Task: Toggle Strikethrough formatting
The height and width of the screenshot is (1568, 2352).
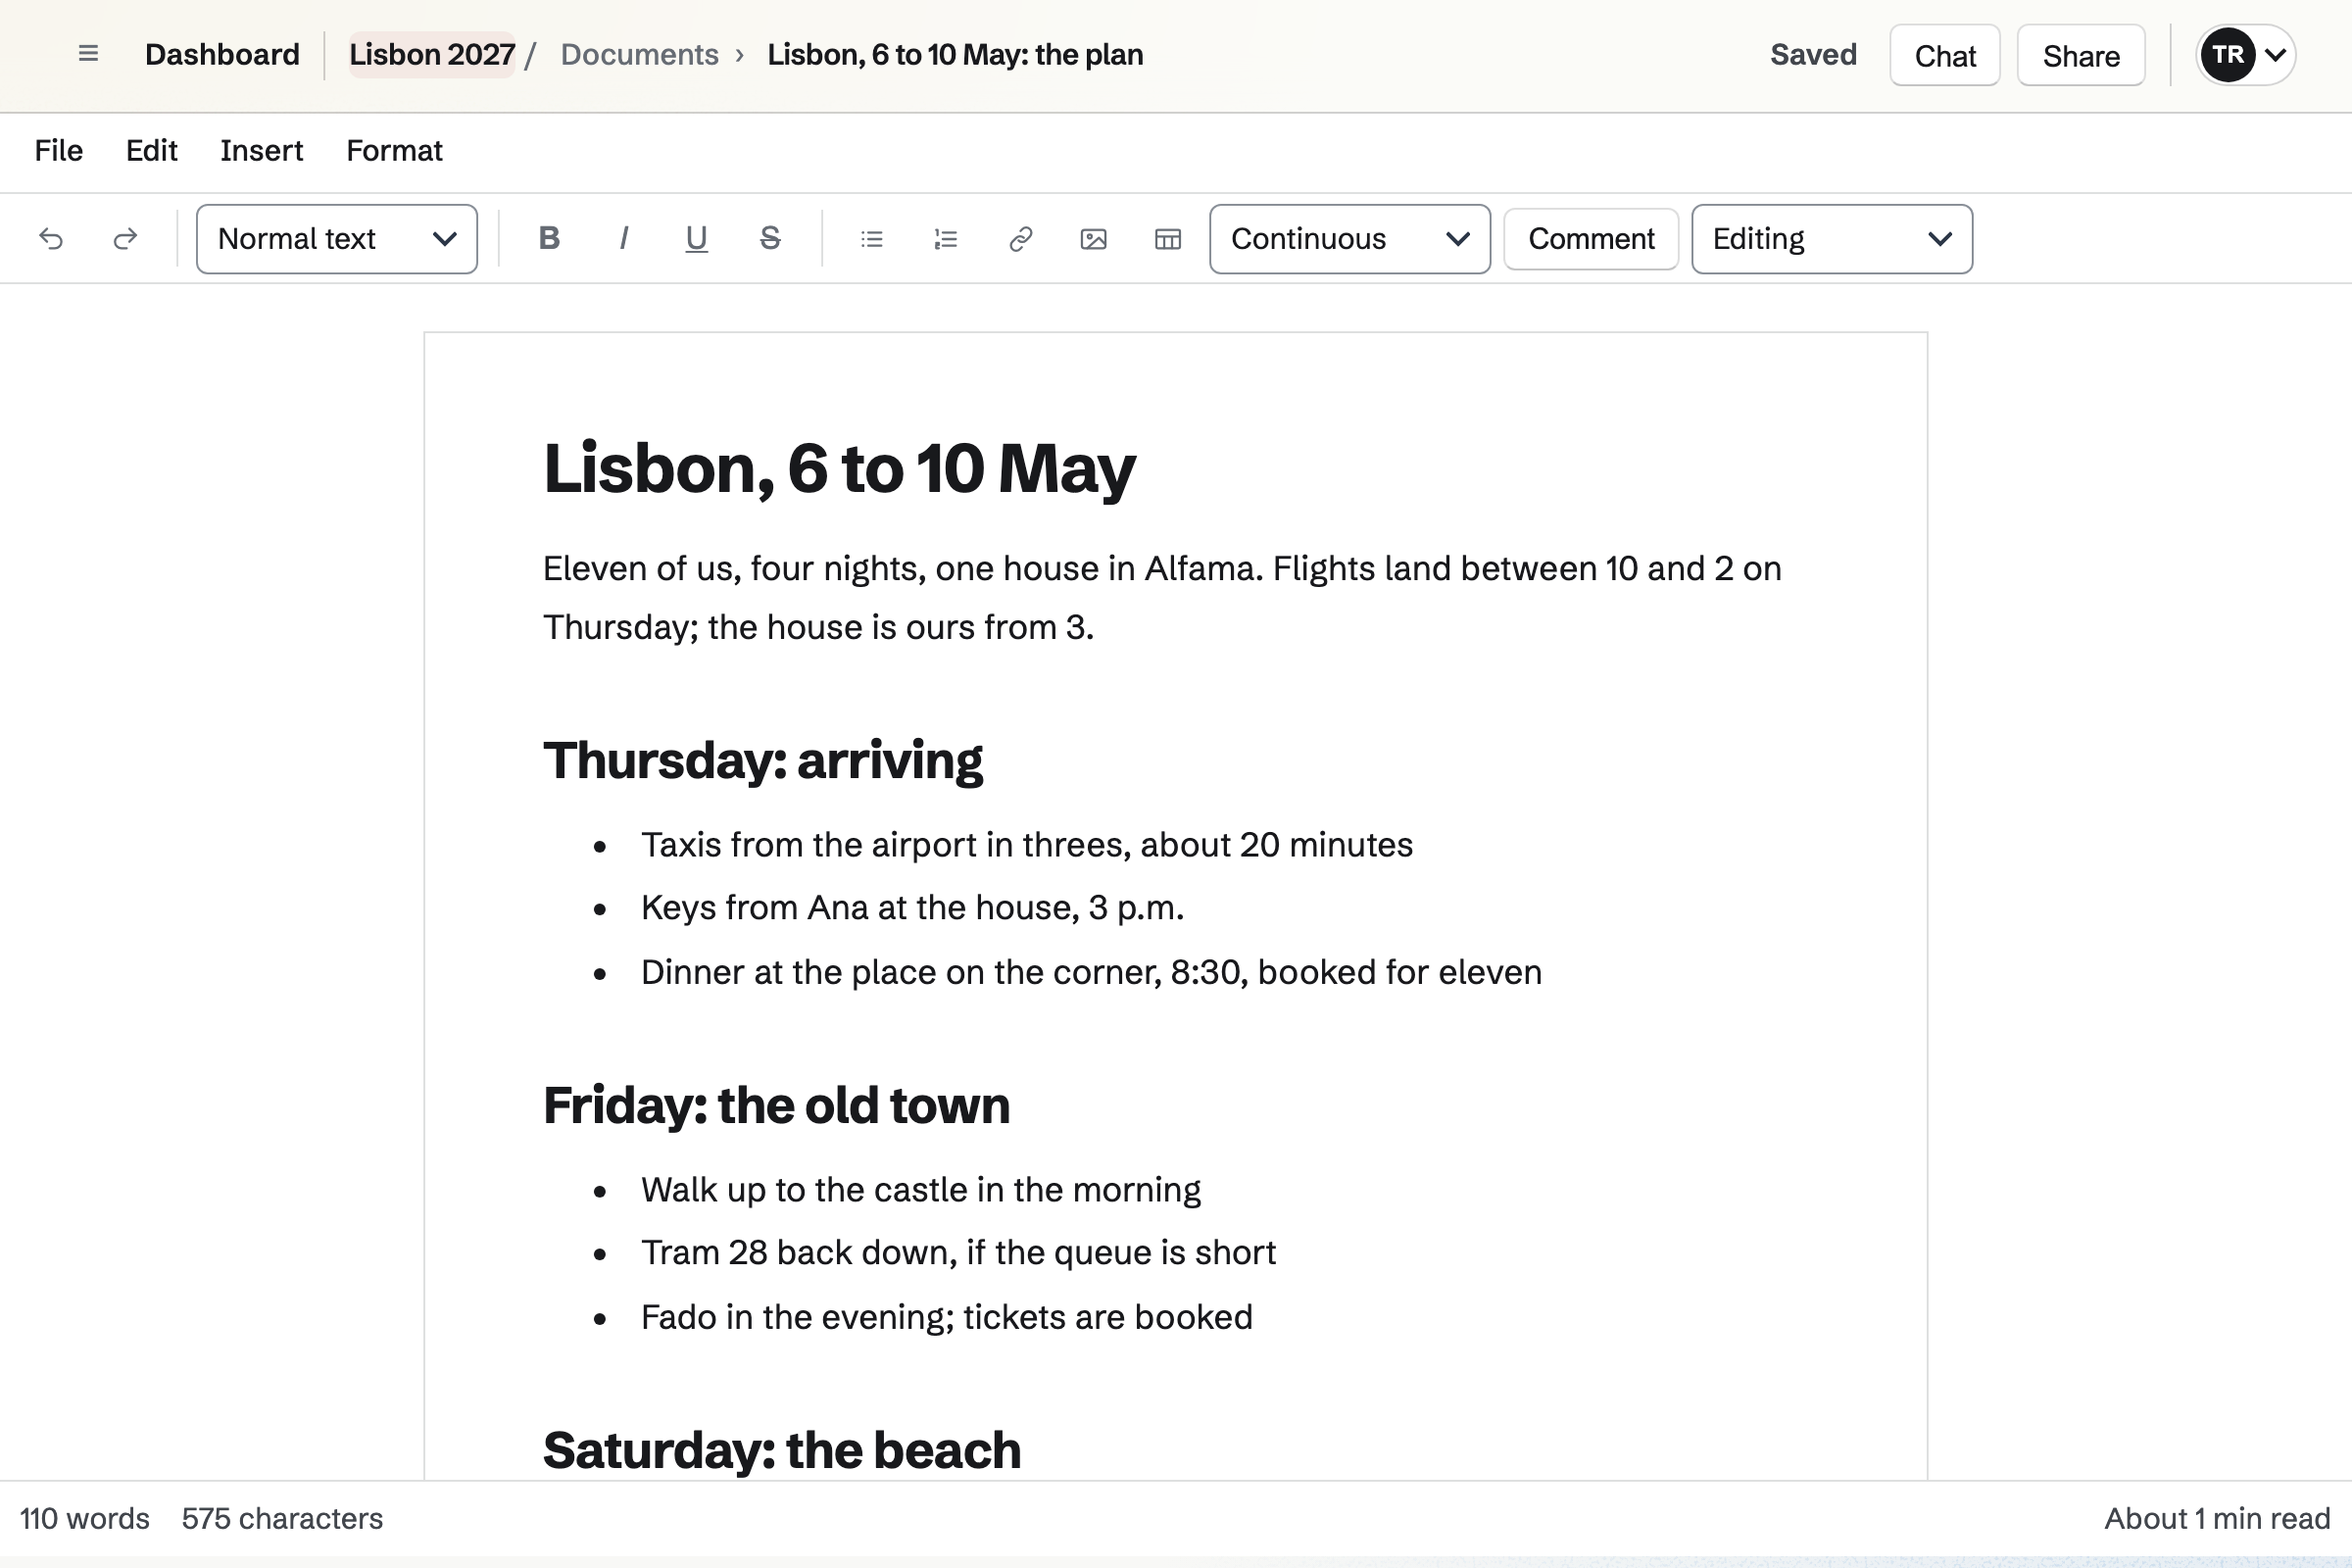Action: (770, 239)
